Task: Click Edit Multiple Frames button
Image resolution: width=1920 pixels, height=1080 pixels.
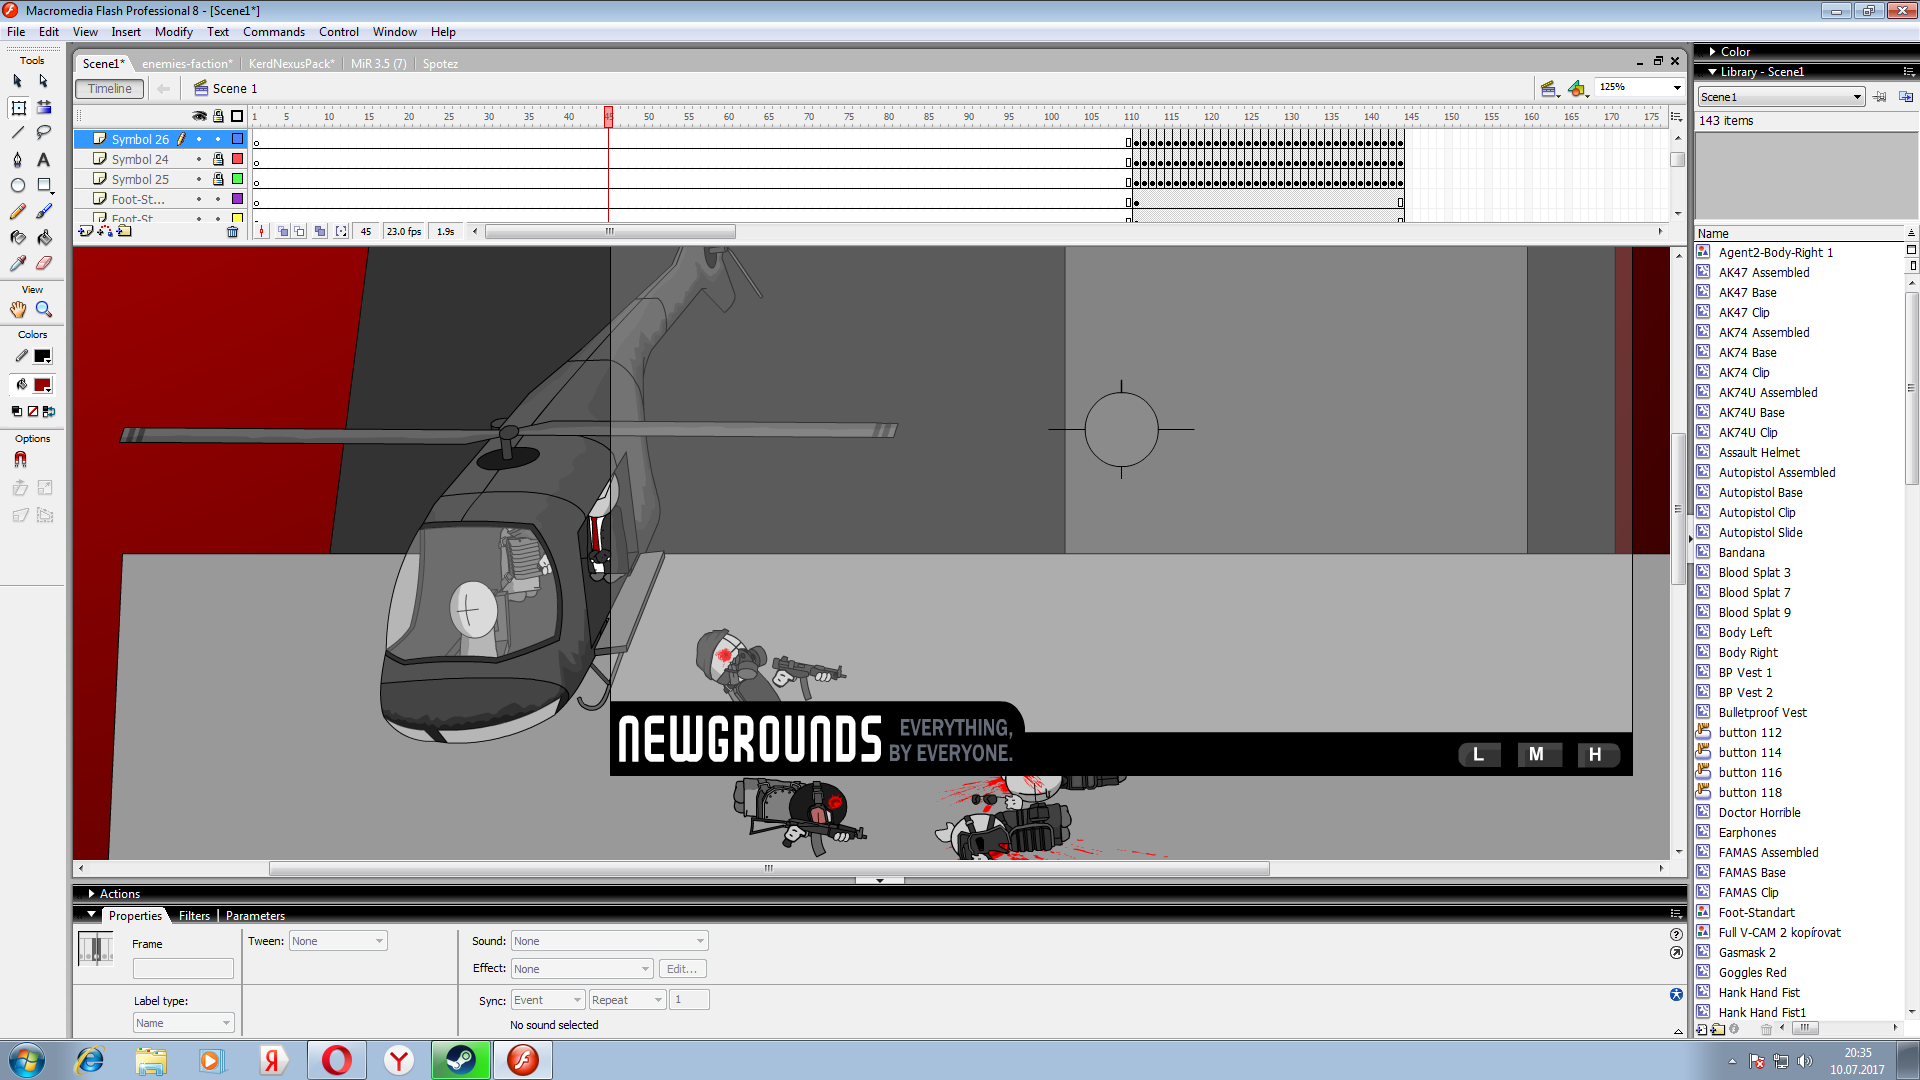Action: 320,231
